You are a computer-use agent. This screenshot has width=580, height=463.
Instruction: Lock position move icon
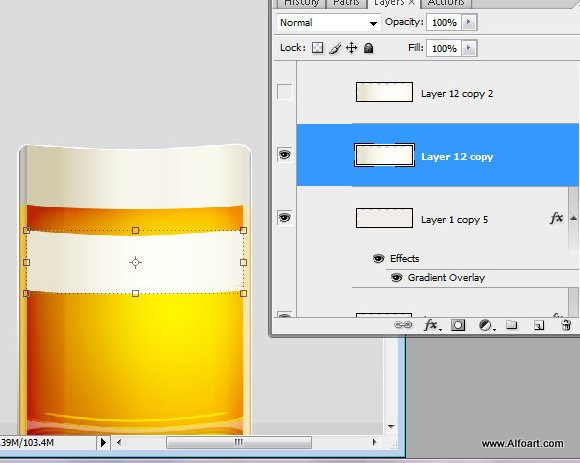351,48
